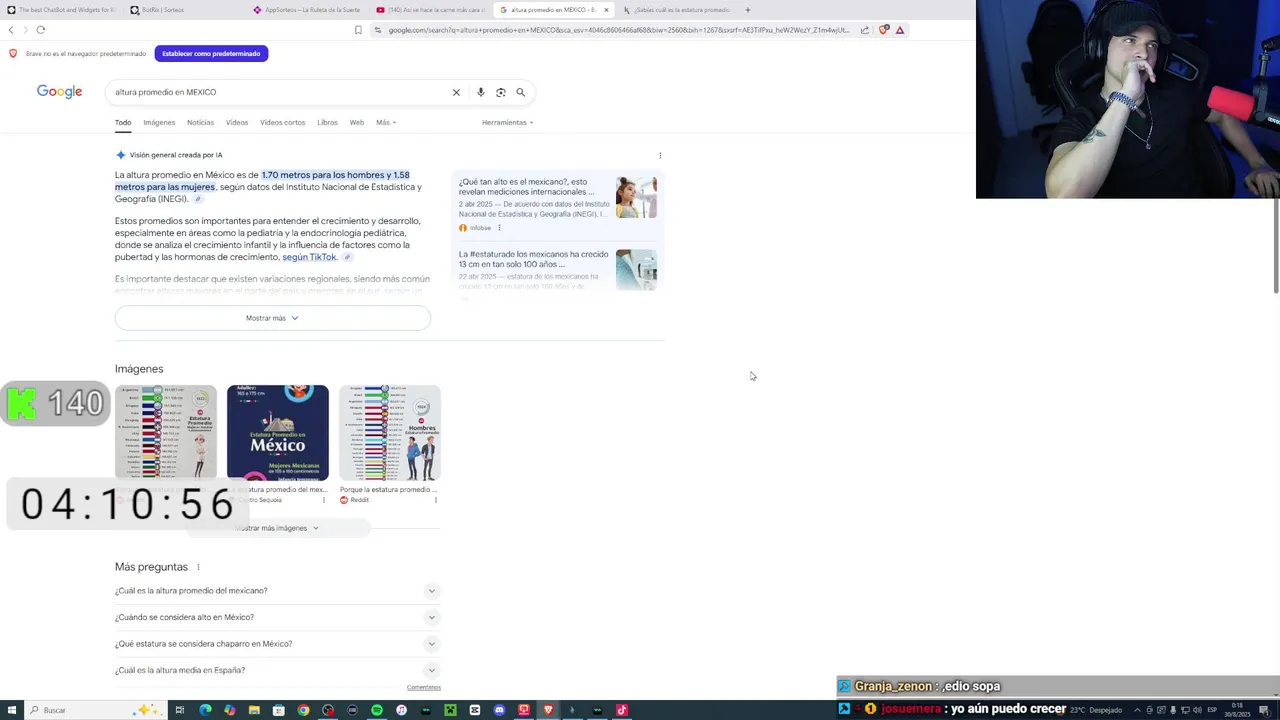The height and width of the screenshot is (720, 1280).
Task: Open AI overview three-dot options
Action: pyautogui.click(x=660, y=155)
